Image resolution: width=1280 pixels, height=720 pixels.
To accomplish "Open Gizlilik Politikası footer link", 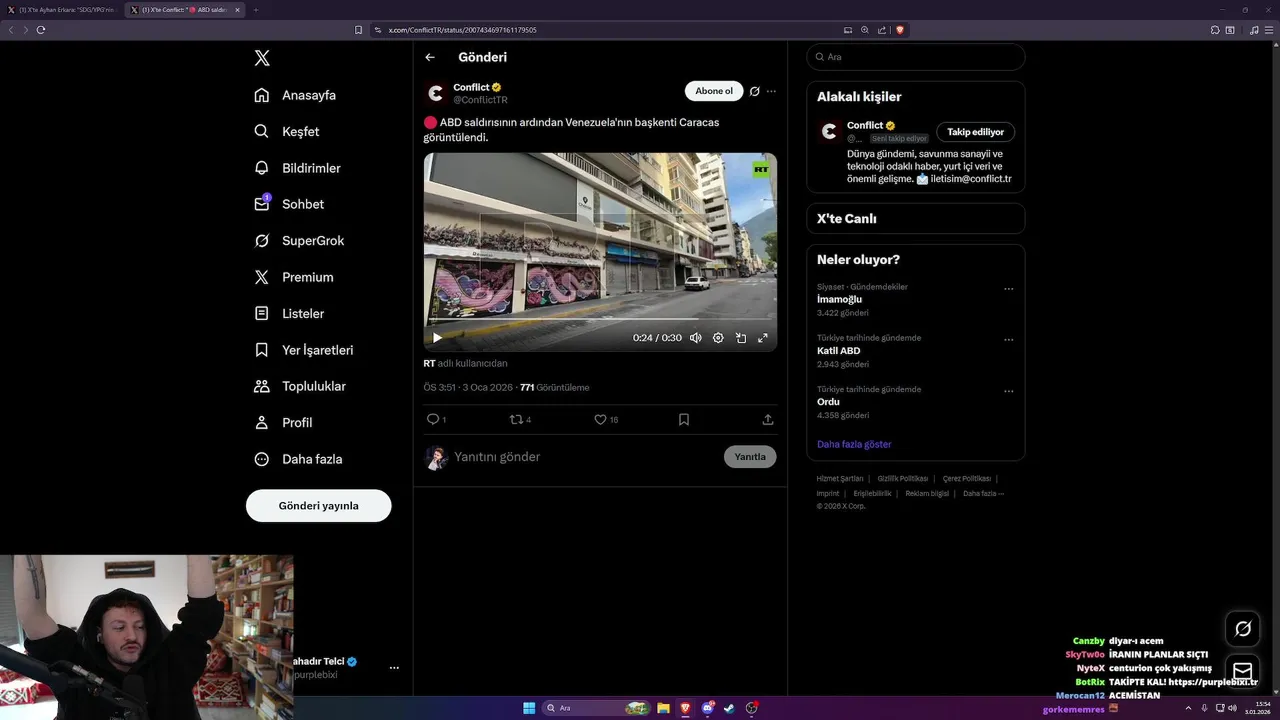I will 903,478.
